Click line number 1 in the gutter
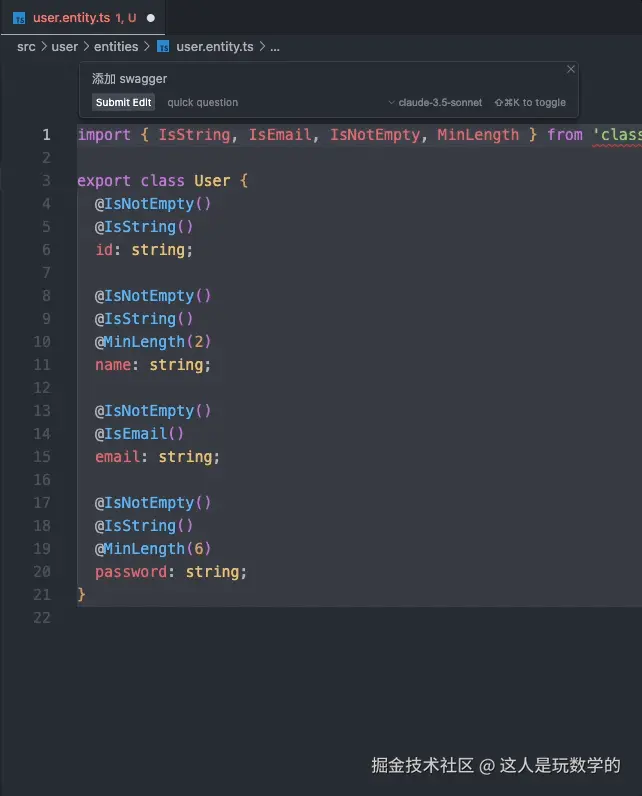The width and height of the screenshot is (642, 796). (x=46, y=135)
